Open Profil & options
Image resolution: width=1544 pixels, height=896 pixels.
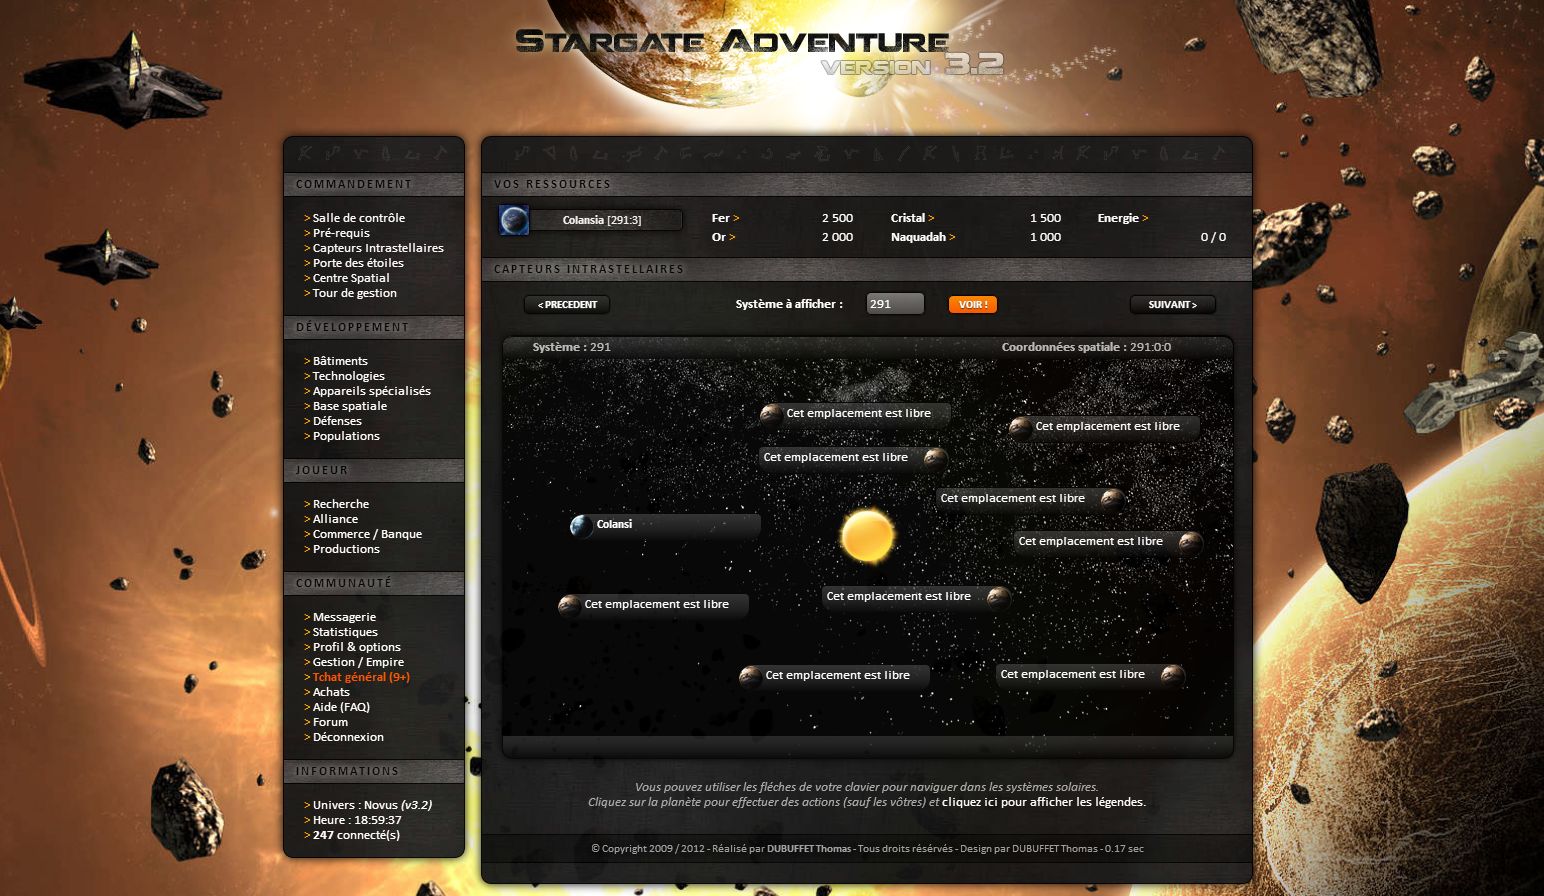(356, 647)
